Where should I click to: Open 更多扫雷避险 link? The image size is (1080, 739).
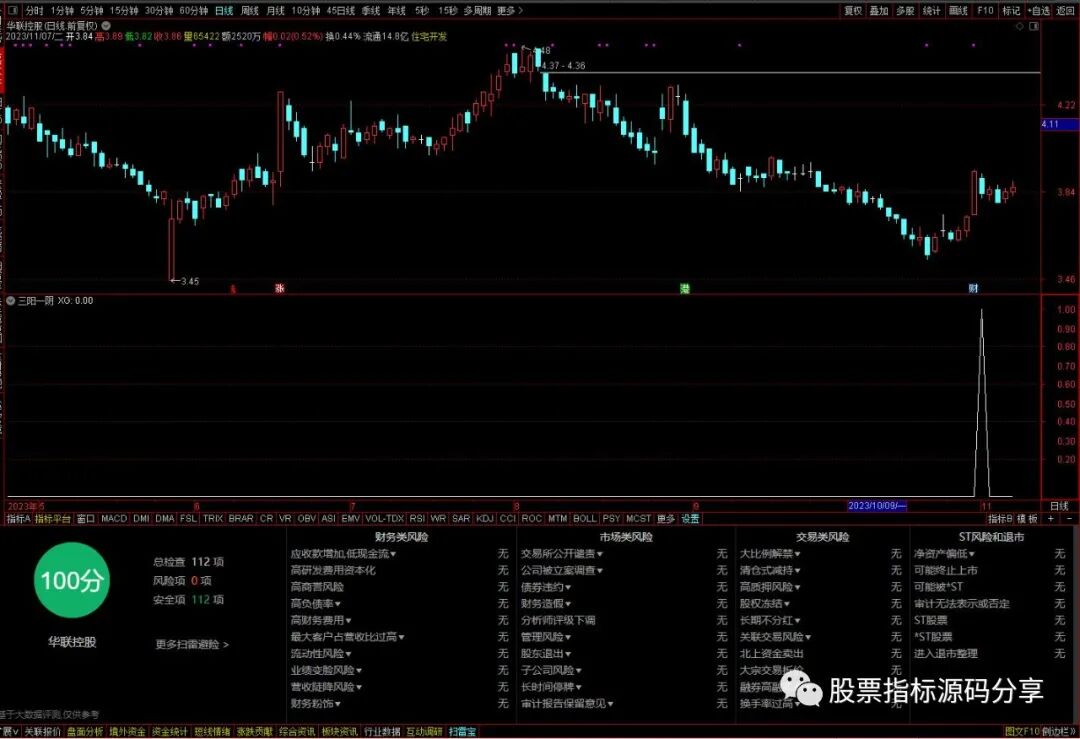tap(192, 645)
